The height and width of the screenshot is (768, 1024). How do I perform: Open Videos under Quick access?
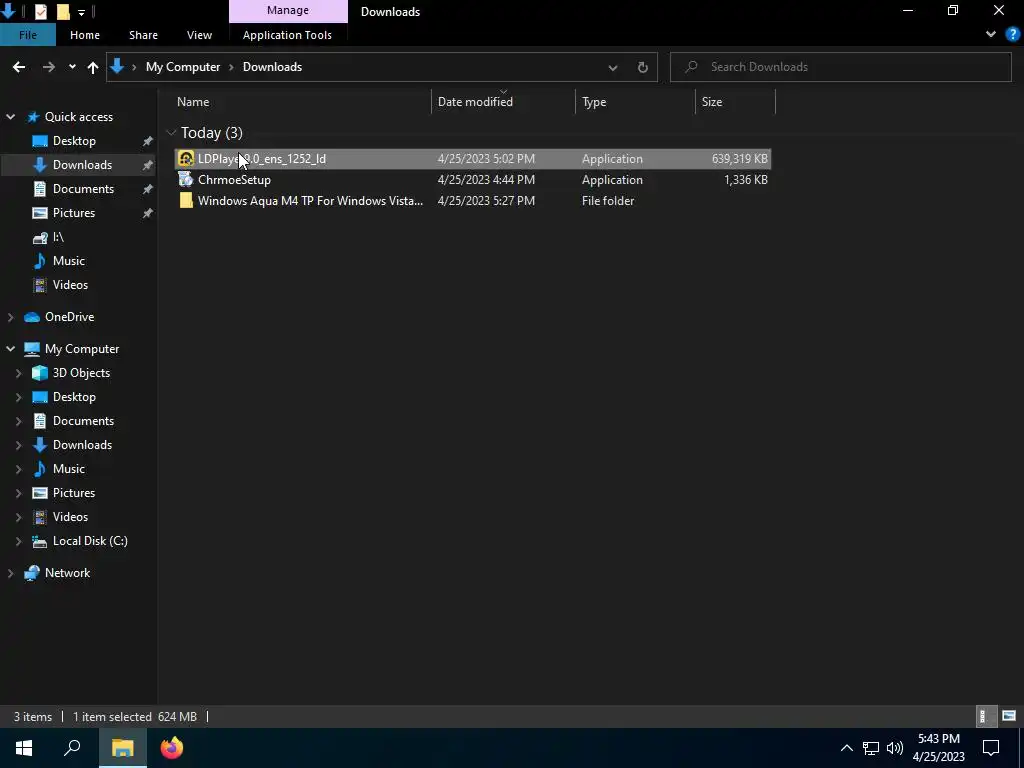click(70, 285)
